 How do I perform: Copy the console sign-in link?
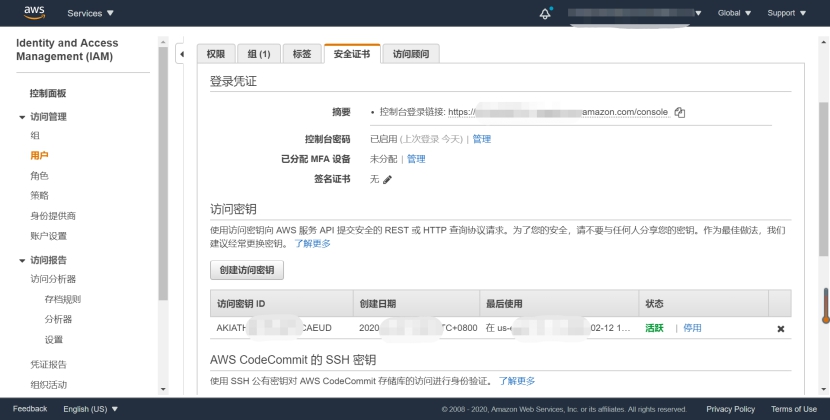680,112
